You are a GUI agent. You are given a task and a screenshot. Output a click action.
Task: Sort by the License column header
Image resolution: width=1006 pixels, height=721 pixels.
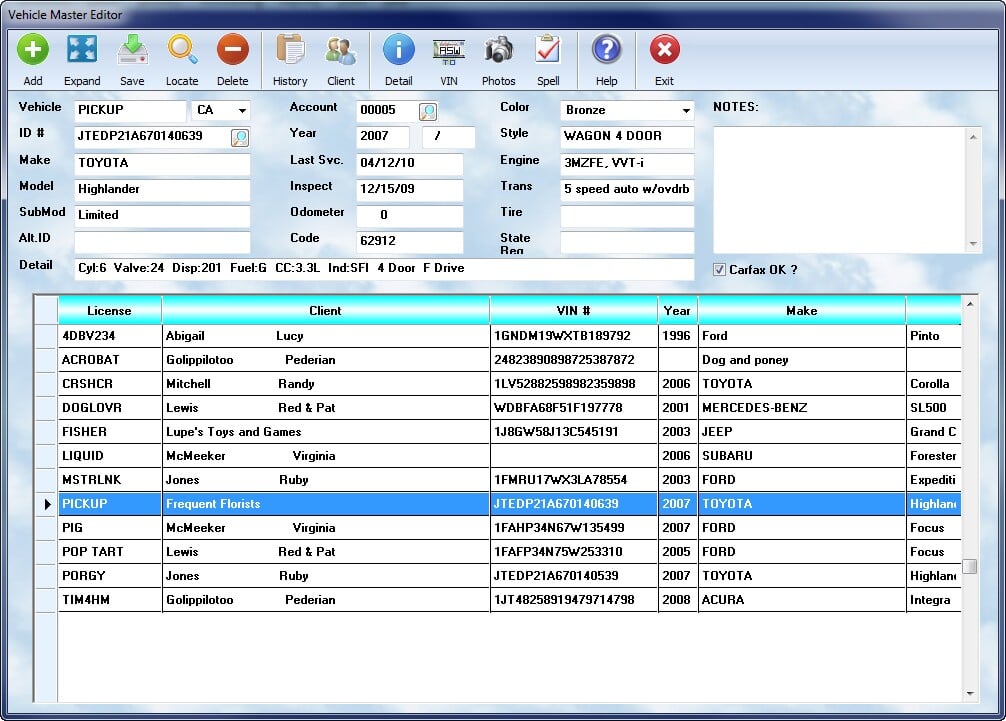[109, 311]
